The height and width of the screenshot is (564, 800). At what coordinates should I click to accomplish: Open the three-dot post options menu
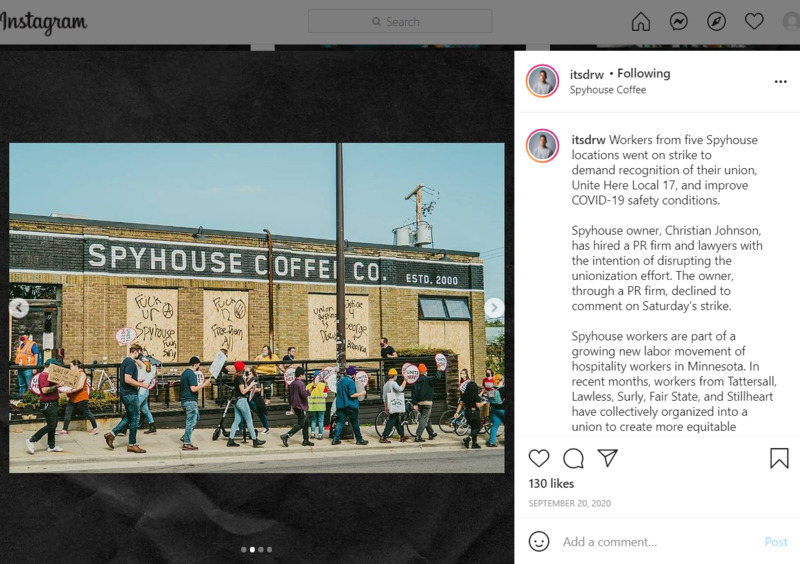[781, 82]
